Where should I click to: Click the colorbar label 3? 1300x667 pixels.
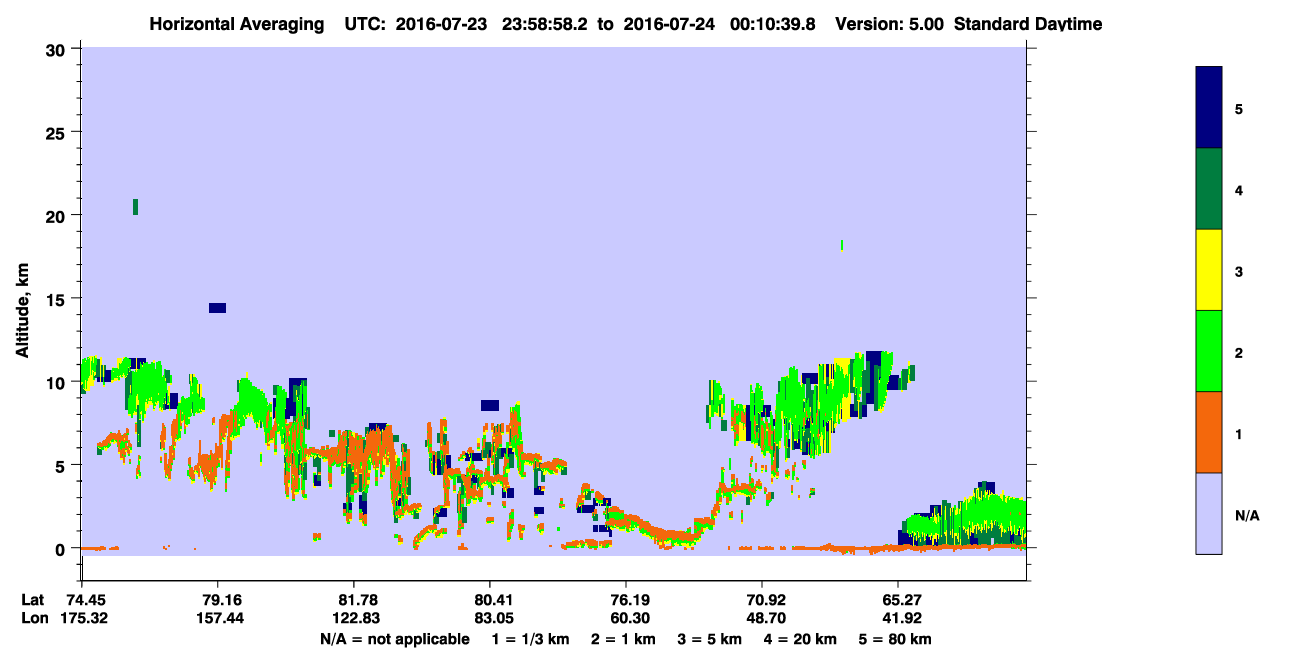[1239, 270]
